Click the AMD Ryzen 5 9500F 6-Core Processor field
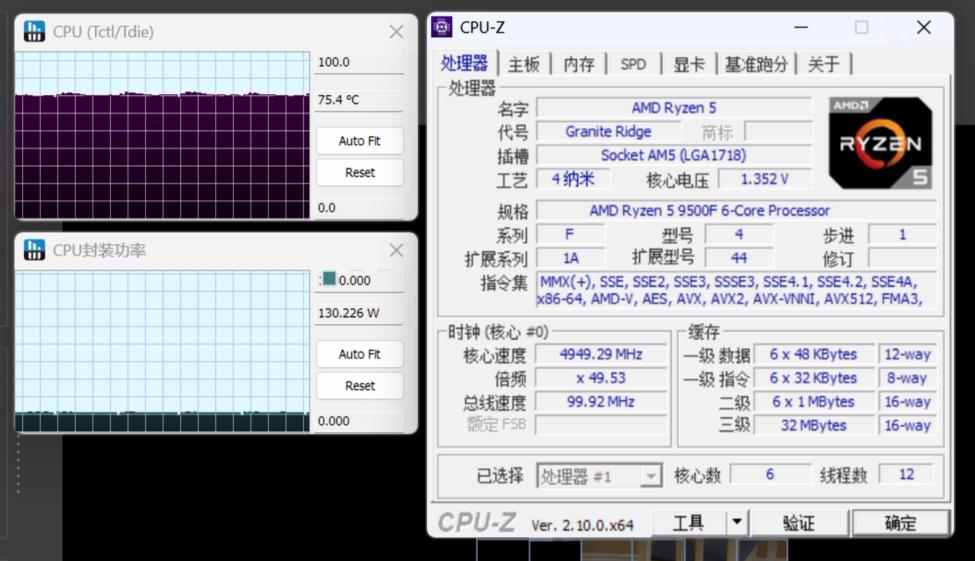 736,210
